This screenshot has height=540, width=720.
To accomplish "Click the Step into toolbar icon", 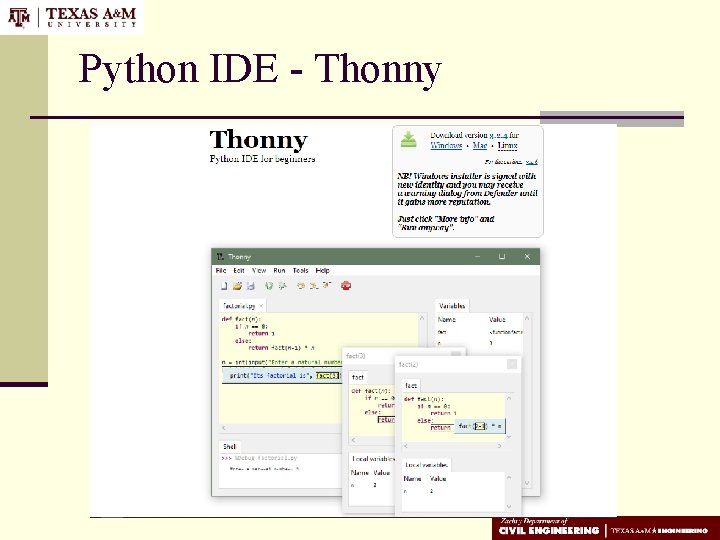I will click(x=314, y=286).
